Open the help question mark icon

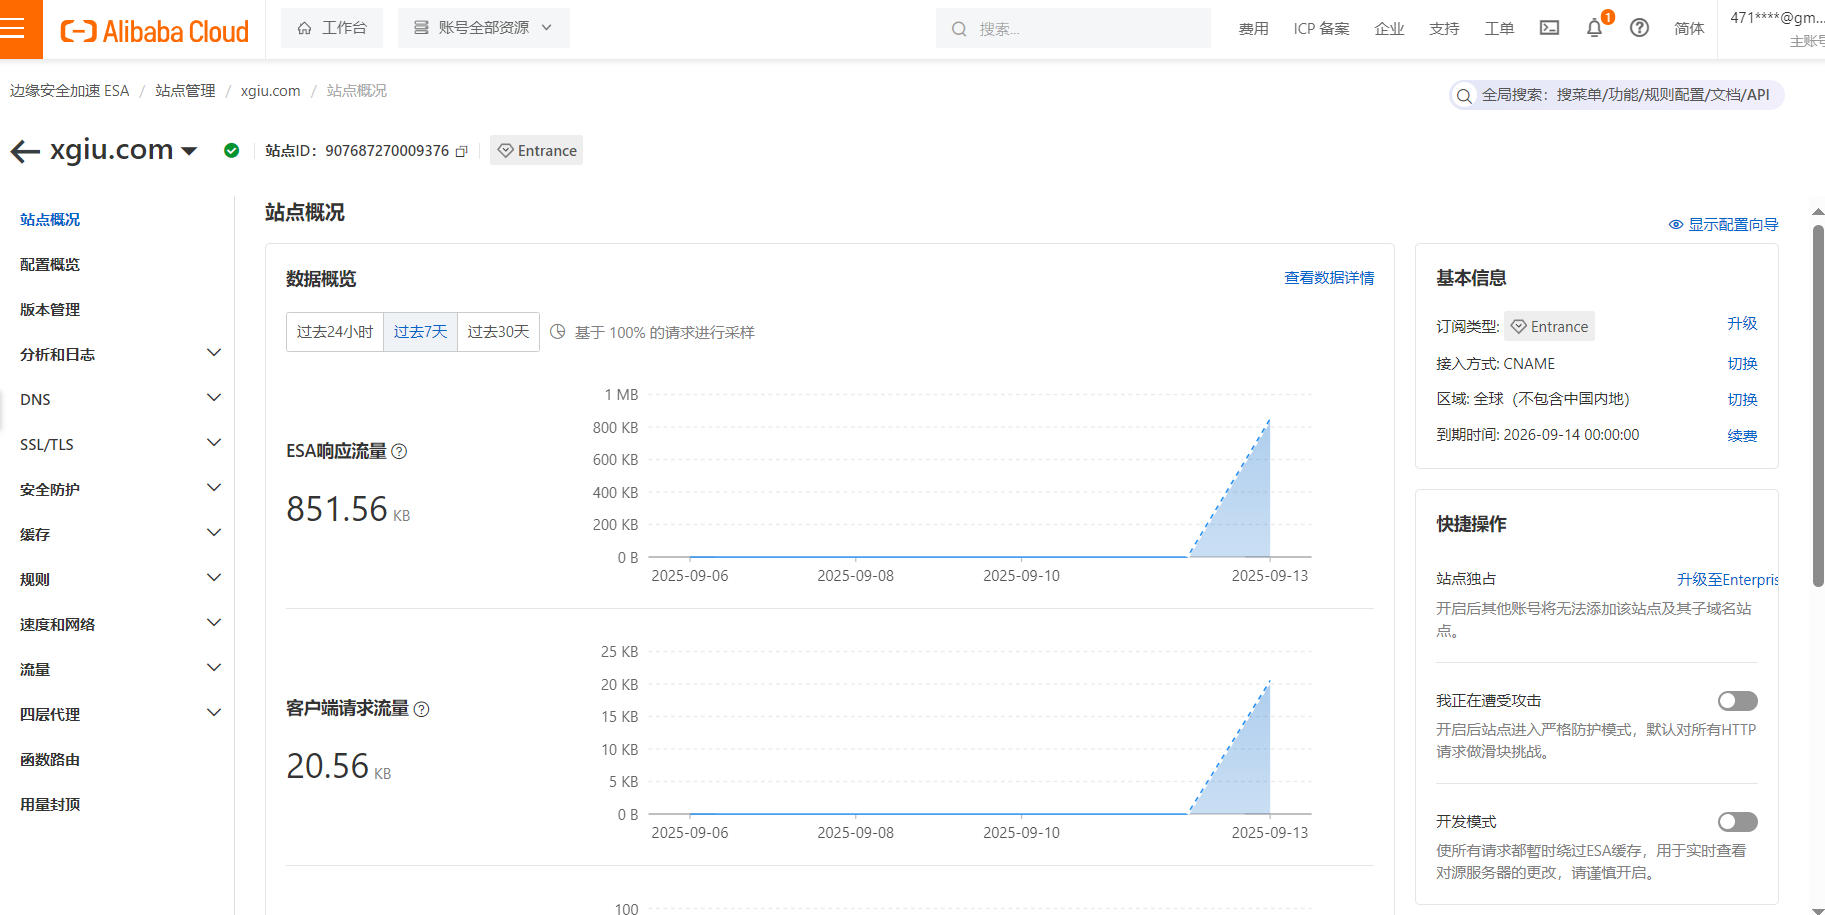click(1639, 28)
